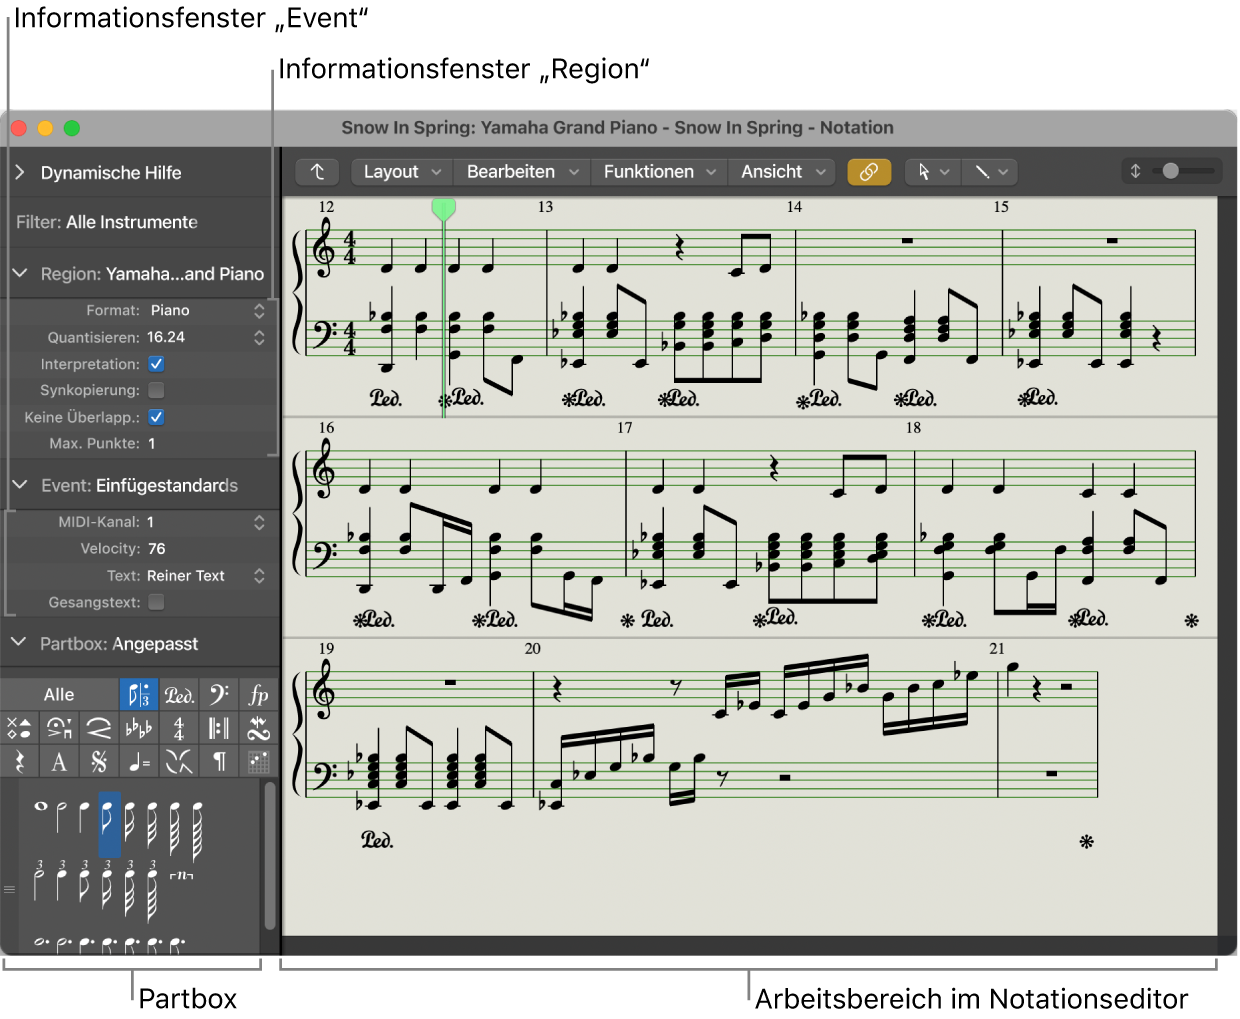Select the rest symbols group in the Partbox
This screenshot has width=1240, height=1019.
[x=18, y=761]
